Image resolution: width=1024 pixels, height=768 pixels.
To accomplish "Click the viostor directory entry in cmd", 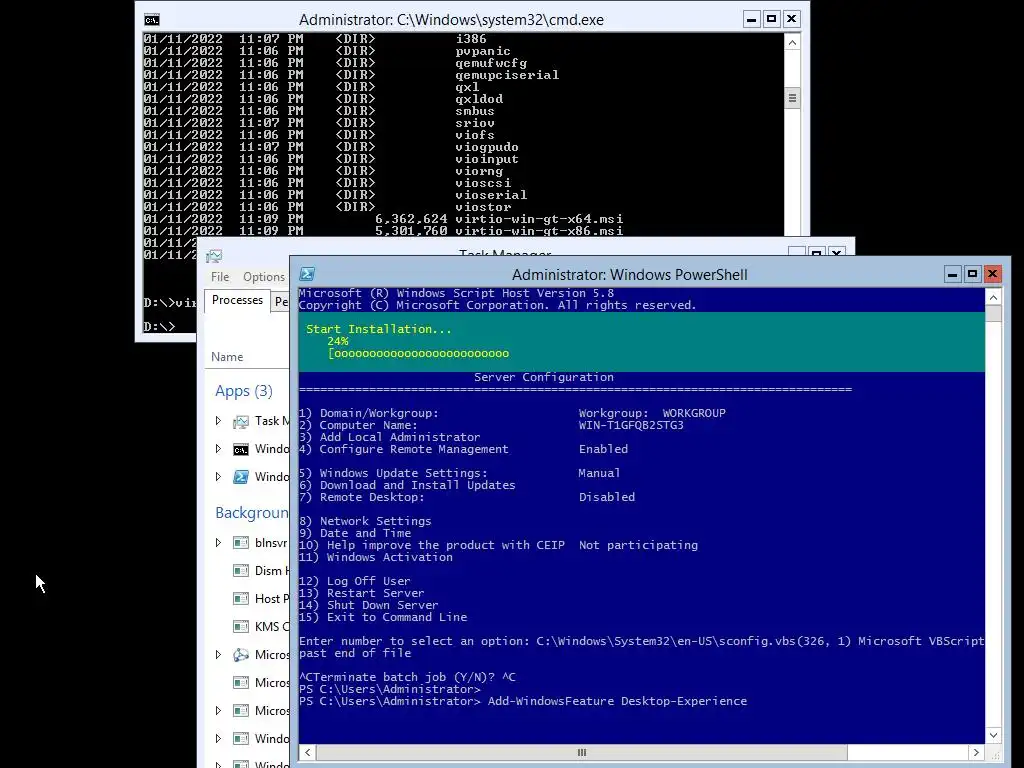I will pyautogui.click(x=483, y=207).
